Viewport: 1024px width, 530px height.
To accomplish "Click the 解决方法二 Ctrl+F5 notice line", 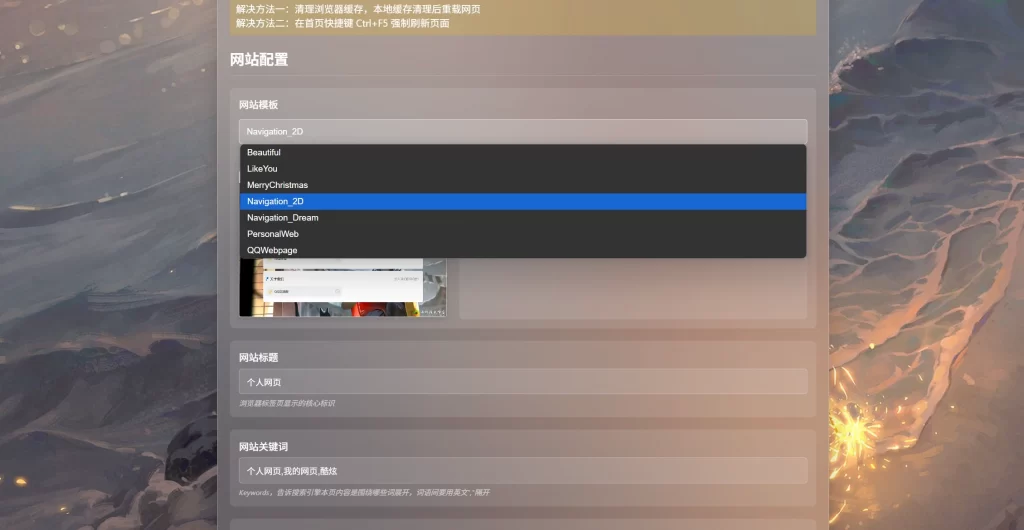I will pos(342,23).
